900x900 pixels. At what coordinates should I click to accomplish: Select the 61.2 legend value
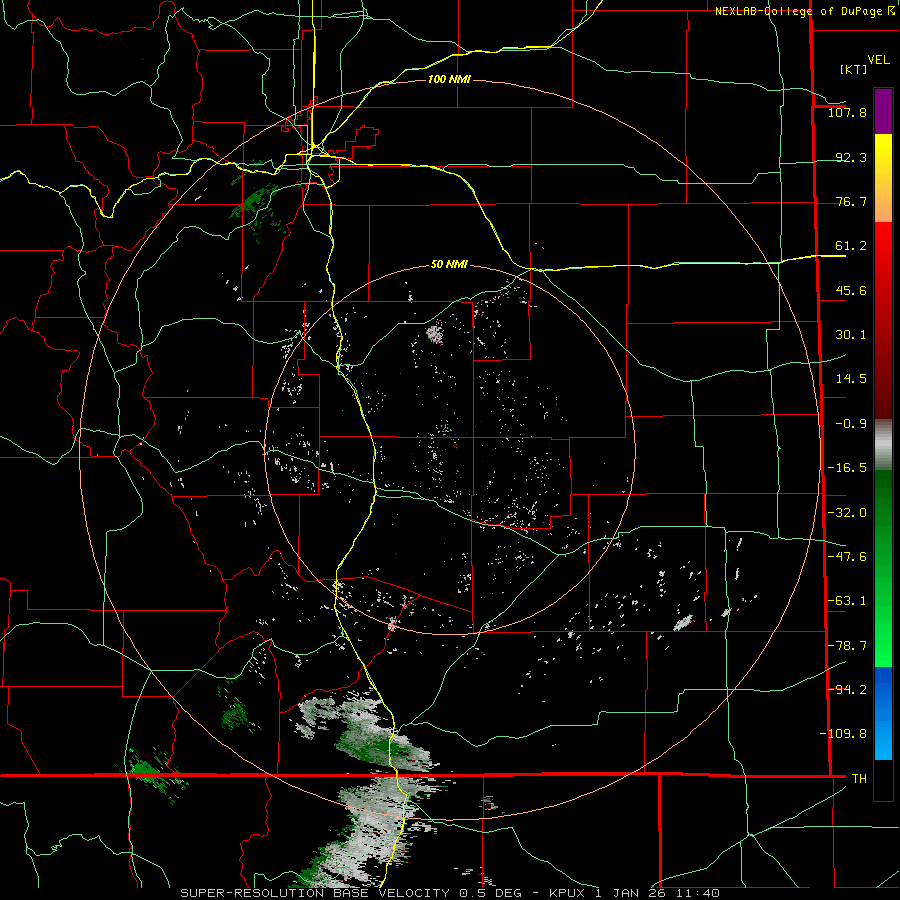click(x=851, y=246)
